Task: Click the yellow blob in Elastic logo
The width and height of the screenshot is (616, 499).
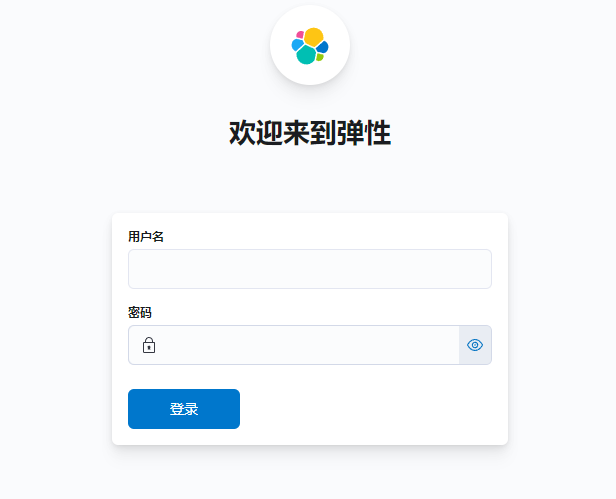Action: point(314,37)
